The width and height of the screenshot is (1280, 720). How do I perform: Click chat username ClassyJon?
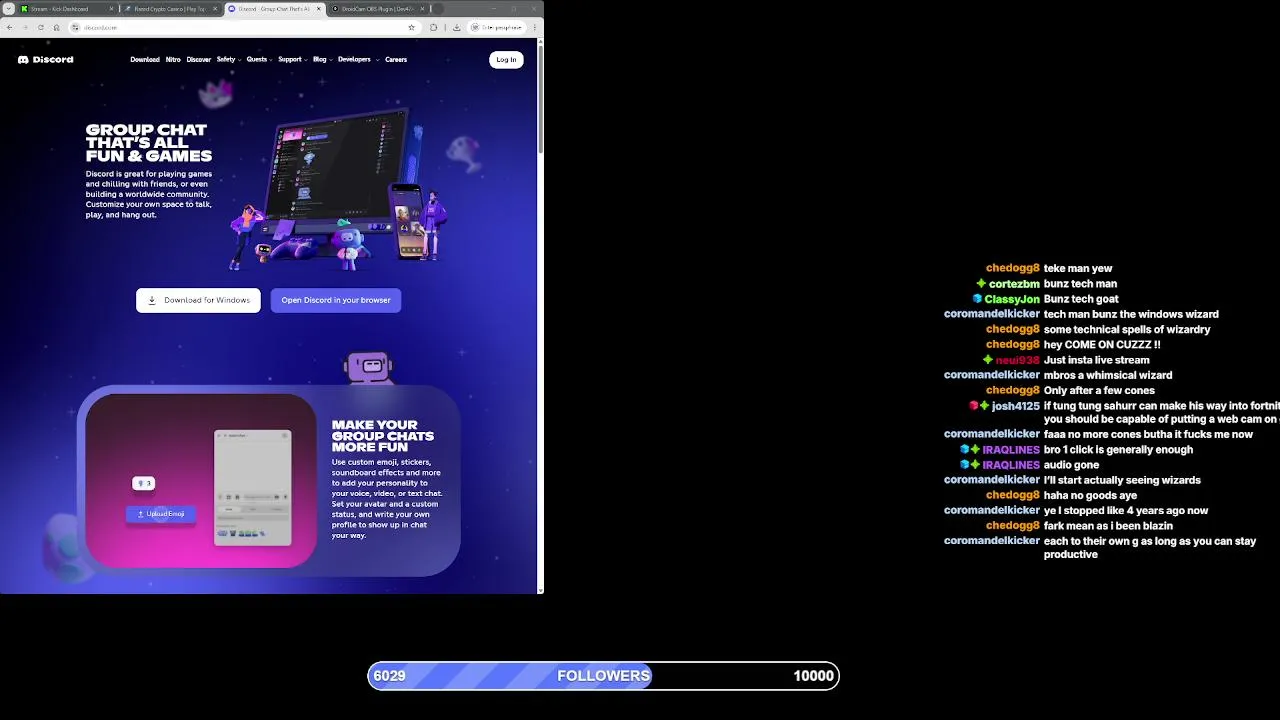point(1012,299)
